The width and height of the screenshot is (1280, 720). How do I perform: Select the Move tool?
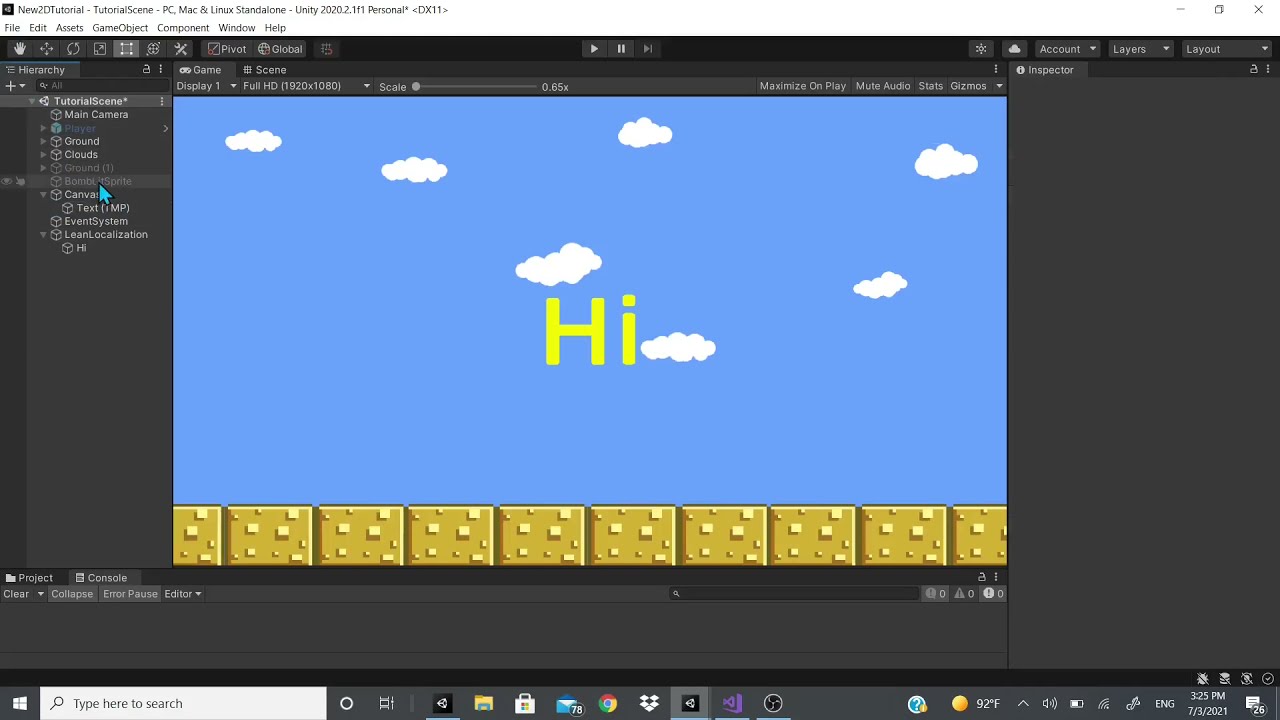(x=46, y=49)
